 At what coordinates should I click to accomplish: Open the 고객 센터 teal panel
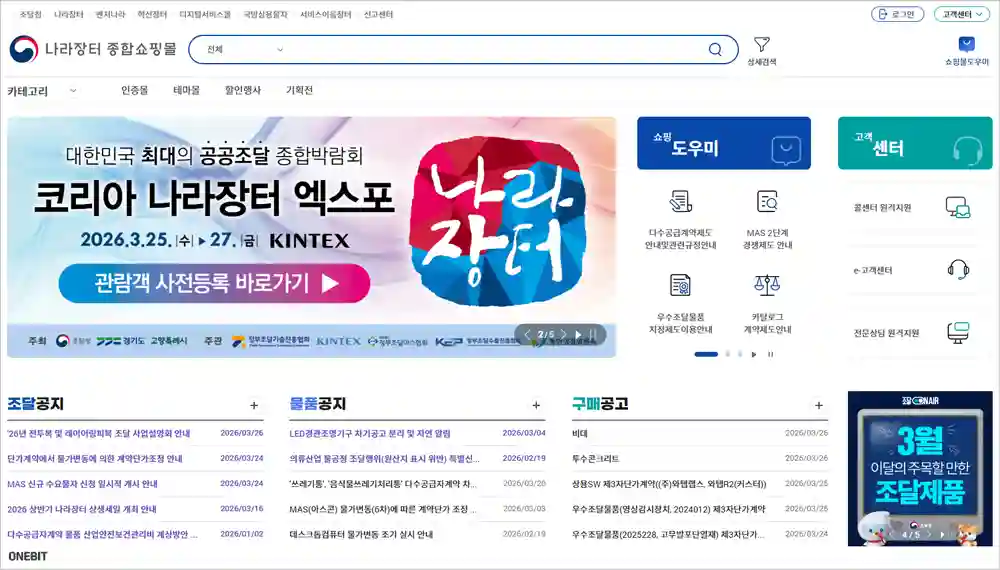coord(915,143)
